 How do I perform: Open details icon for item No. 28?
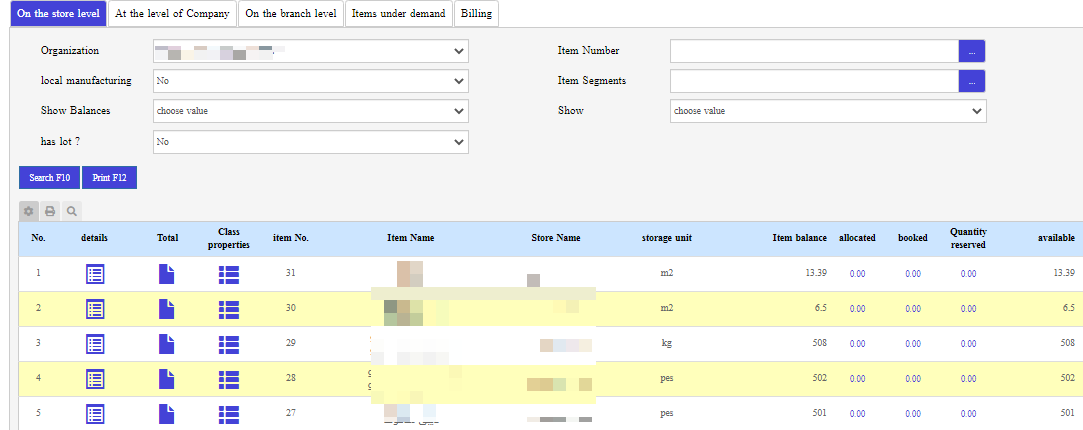(95, 379)
